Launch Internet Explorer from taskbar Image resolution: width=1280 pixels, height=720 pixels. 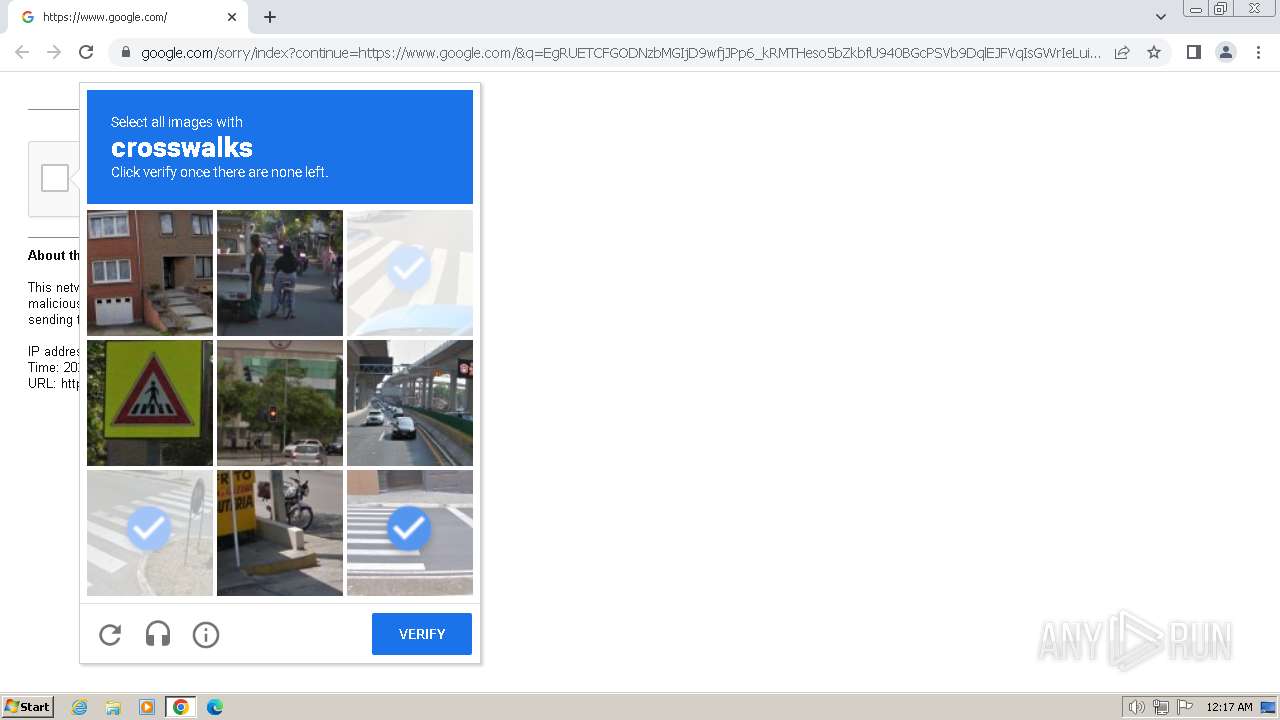pos(80,707)
